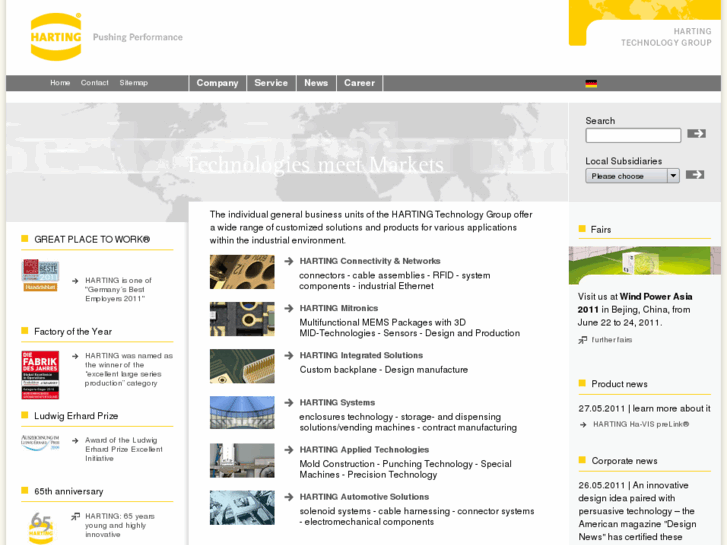Open Integrated Solutions backplane thumbnail

pos(242,366)
